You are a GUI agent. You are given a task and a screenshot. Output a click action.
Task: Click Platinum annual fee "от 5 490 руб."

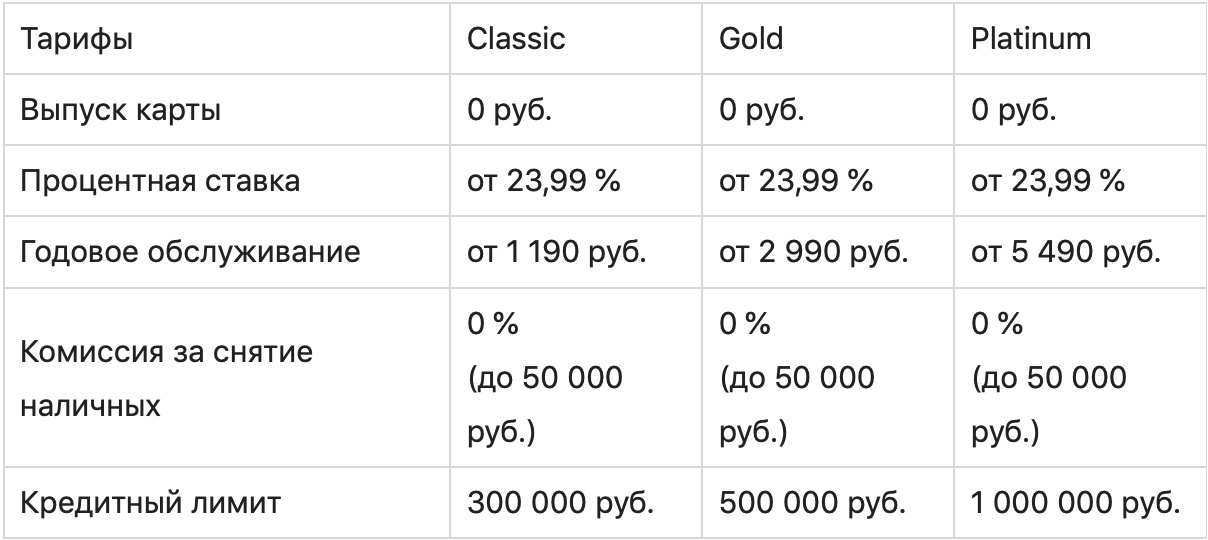coord(1066,252)
